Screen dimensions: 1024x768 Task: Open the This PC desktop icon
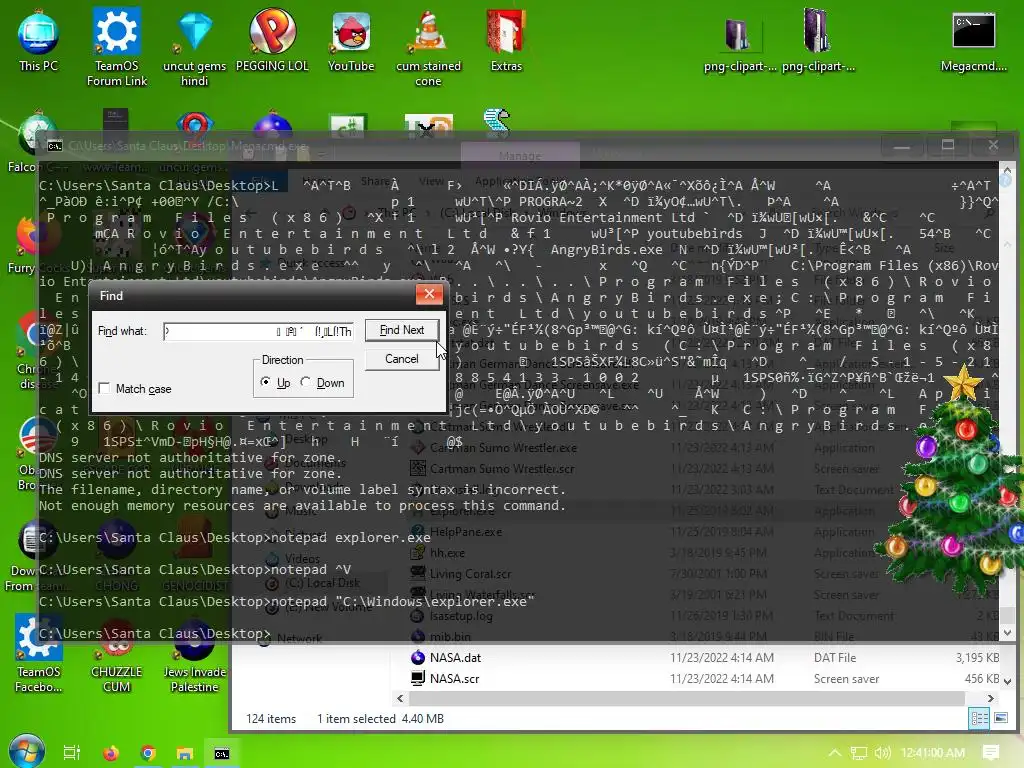[38, 40]
